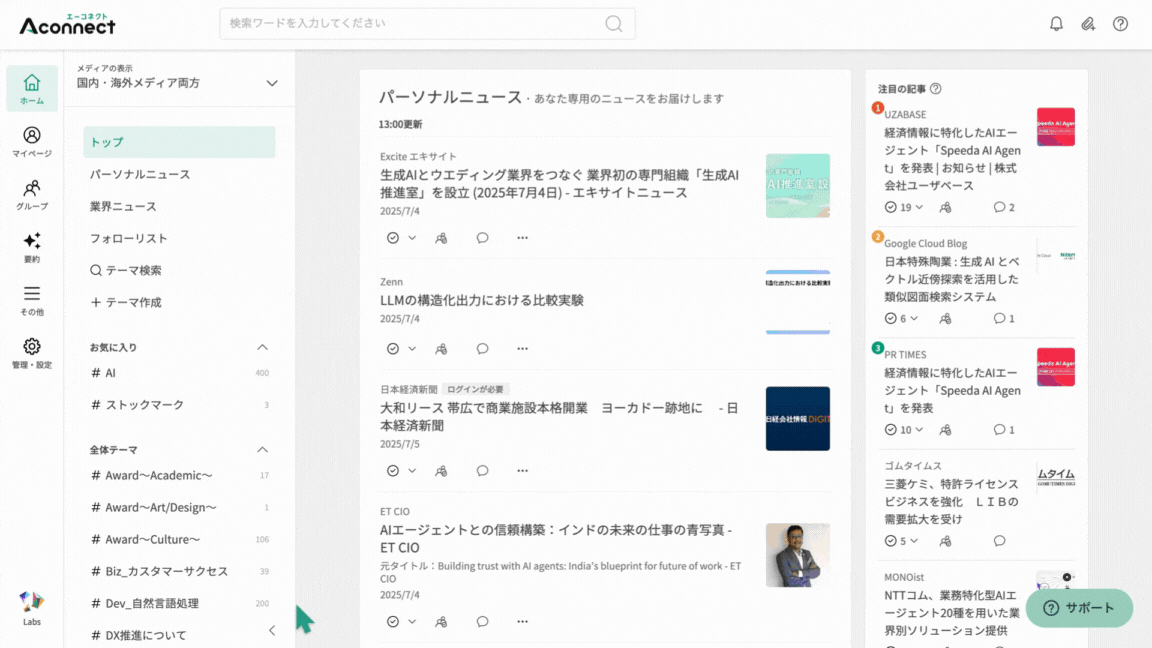Open more options for ET CIO article

coord(522,622)
